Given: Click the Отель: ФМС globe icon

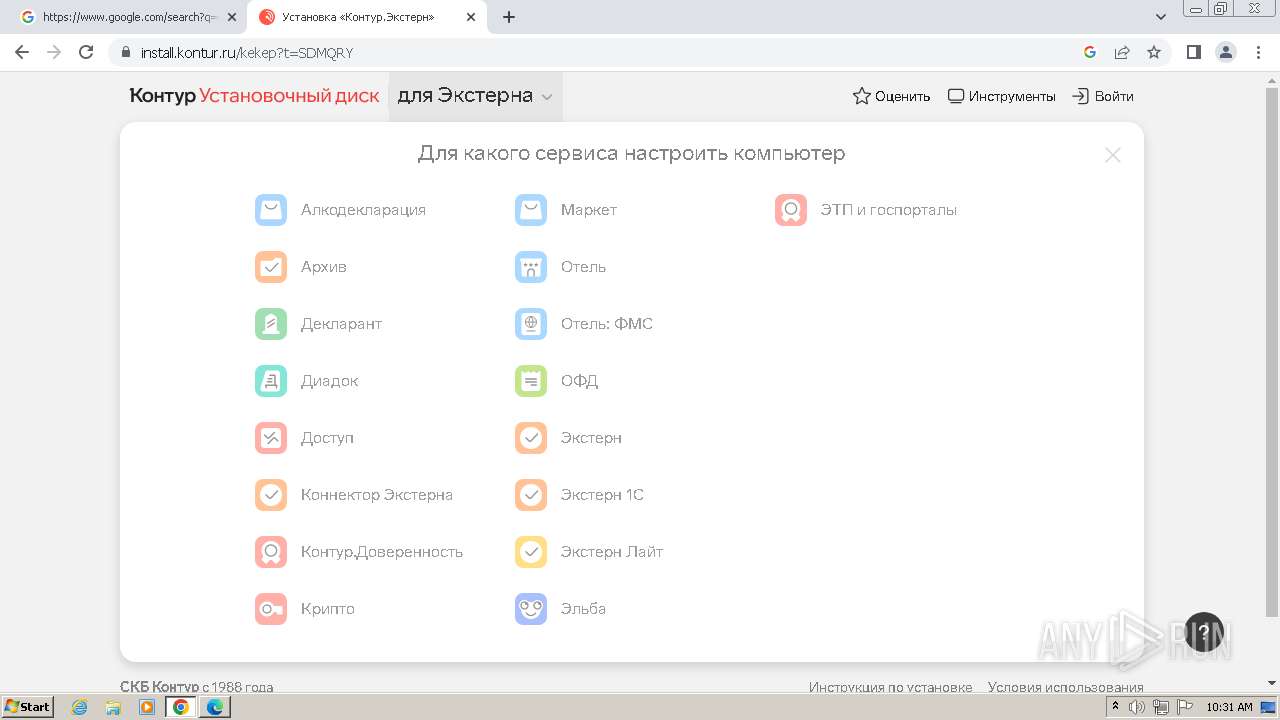Looking at the screenshot, I should pyautogui.click(x=531, y=324).
